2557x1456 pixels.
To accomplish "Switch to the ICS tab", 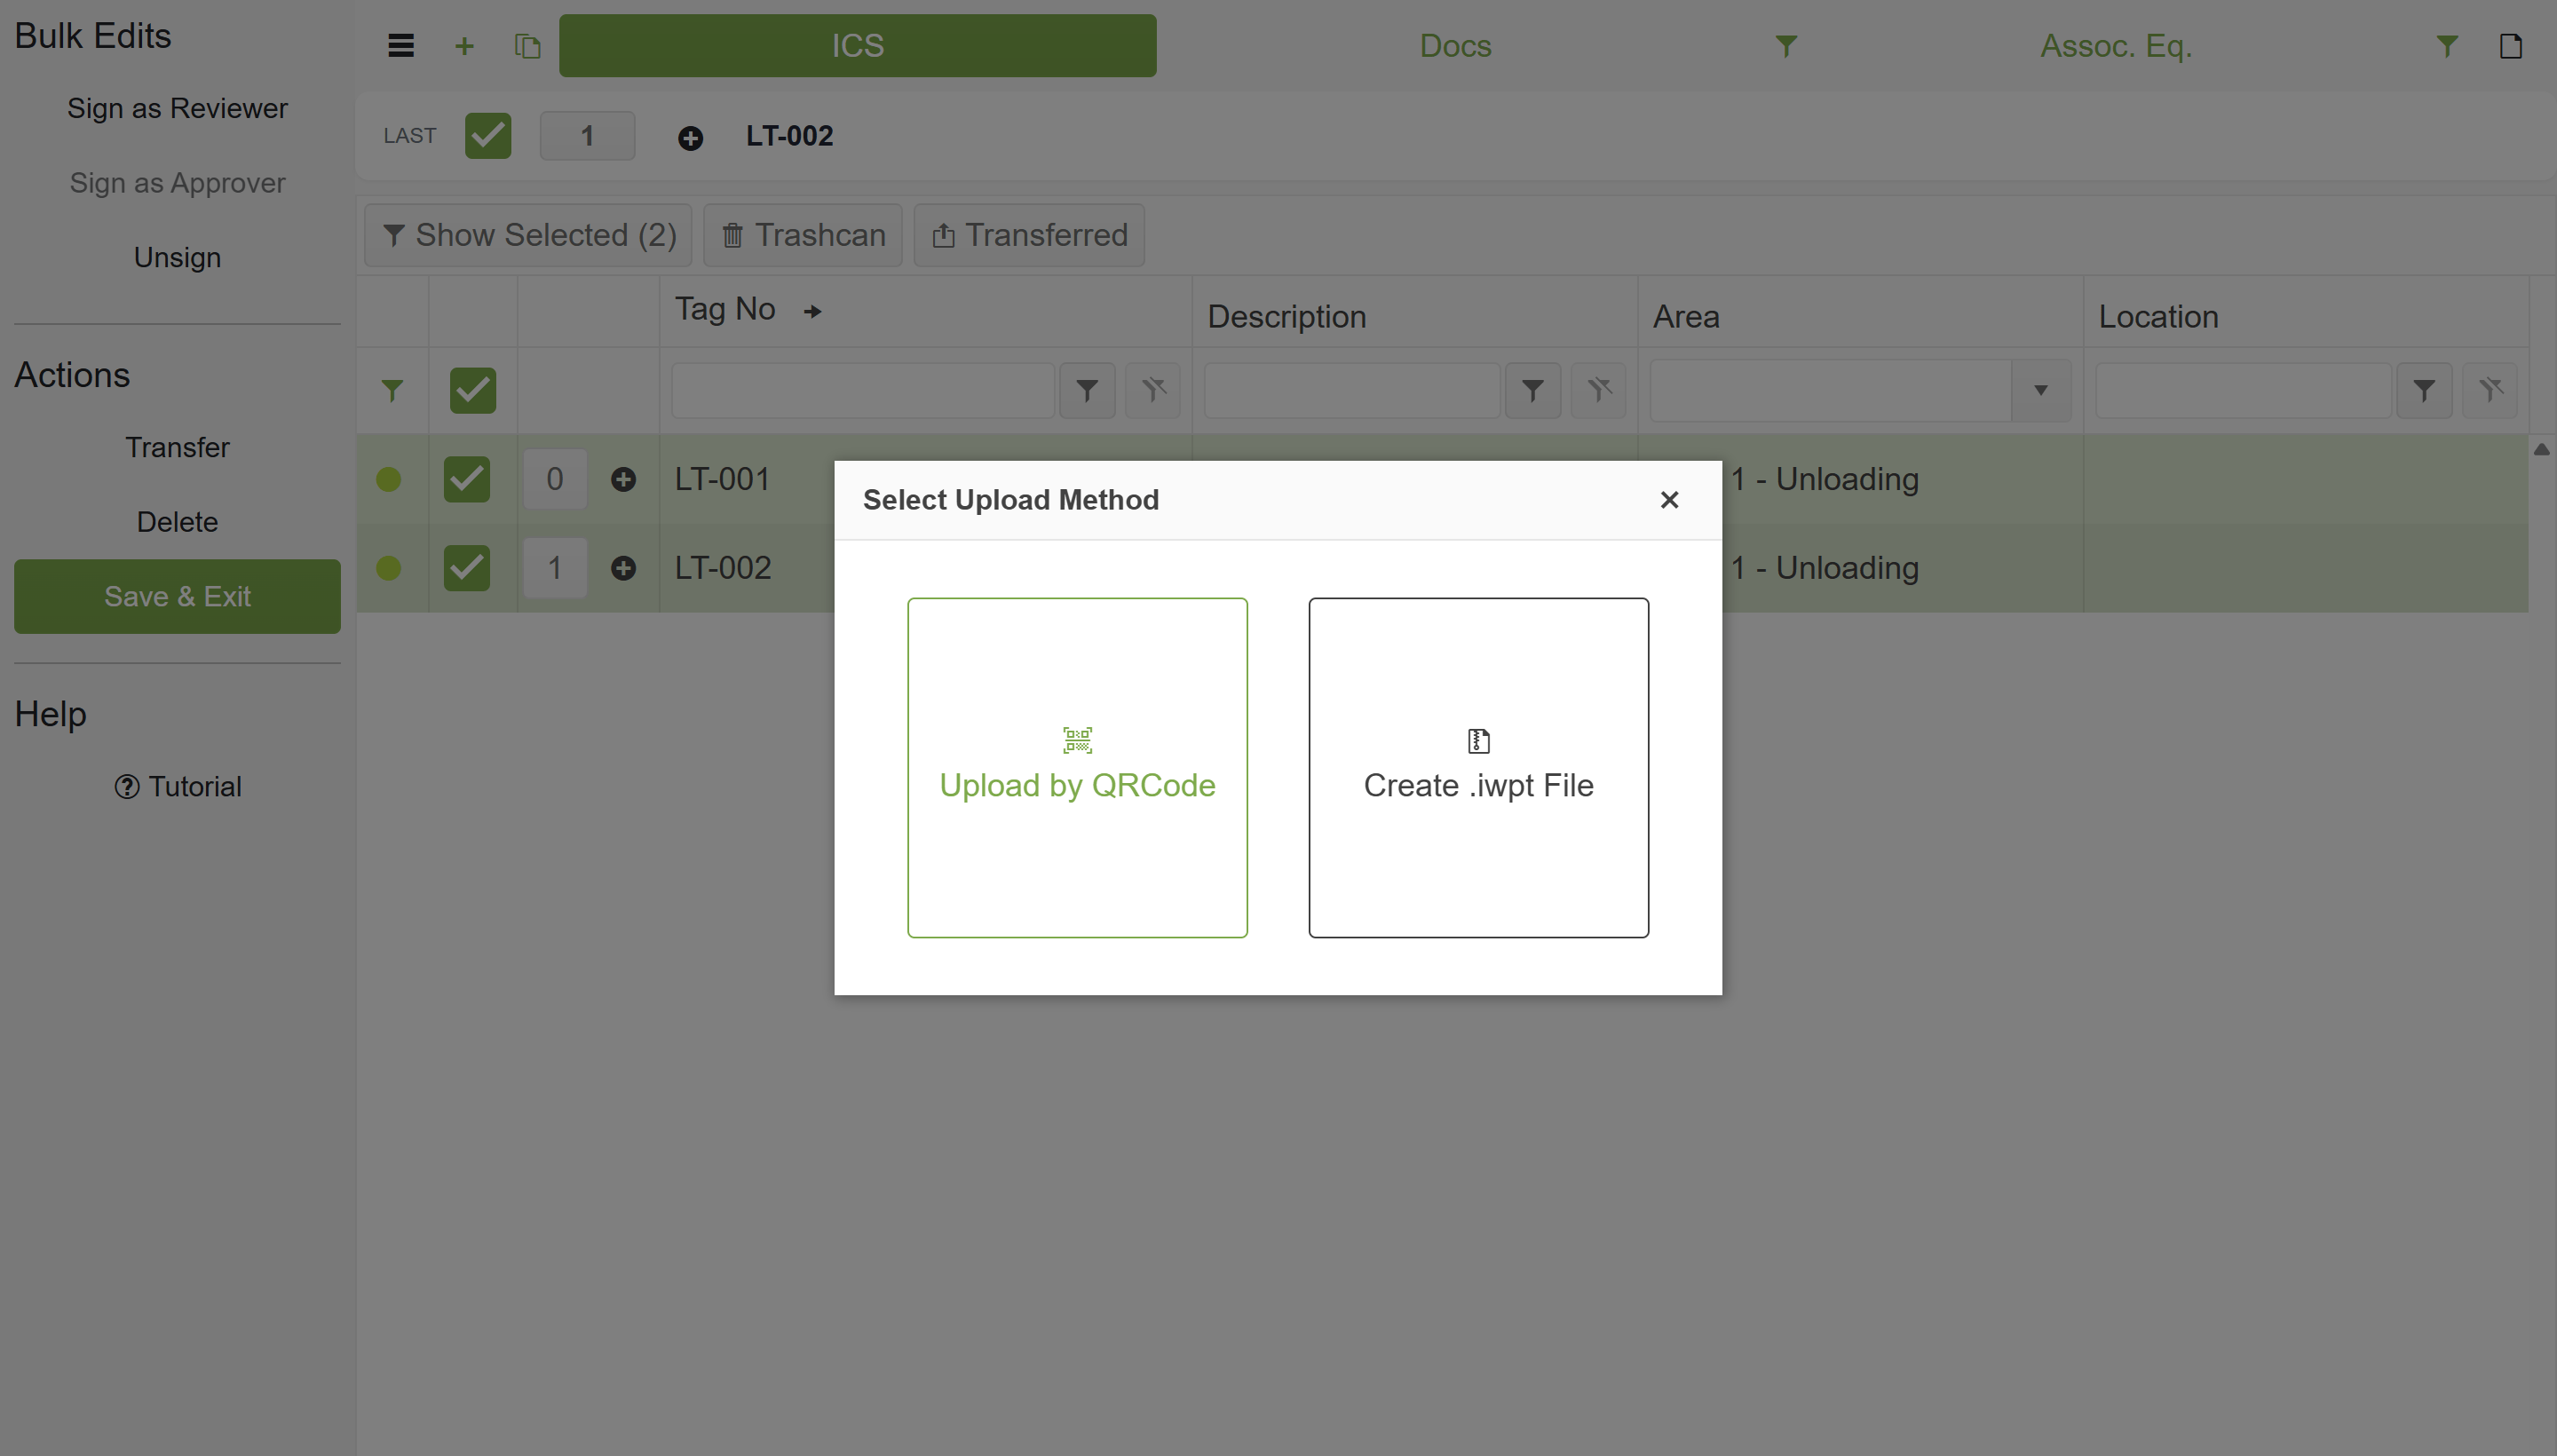I will pyautogui.click(x=857, y=46).
